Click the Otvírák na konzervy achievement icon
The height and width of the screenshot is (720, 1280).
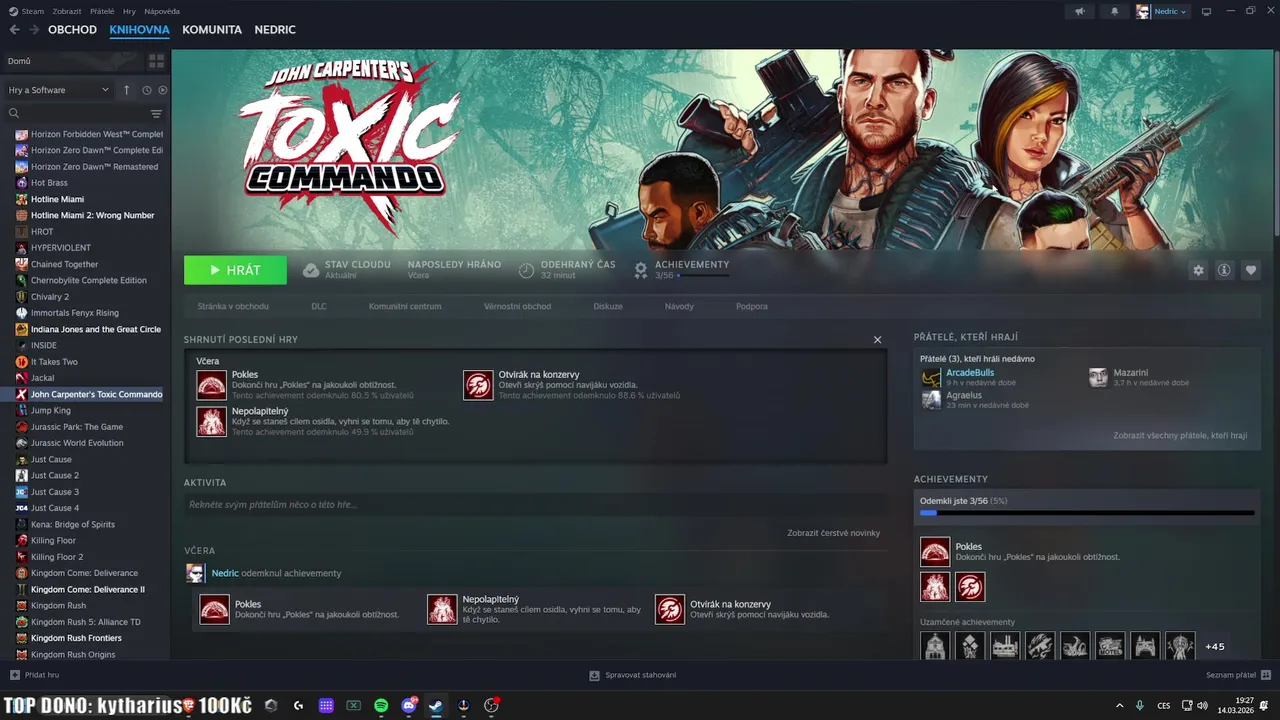[478, 385]
